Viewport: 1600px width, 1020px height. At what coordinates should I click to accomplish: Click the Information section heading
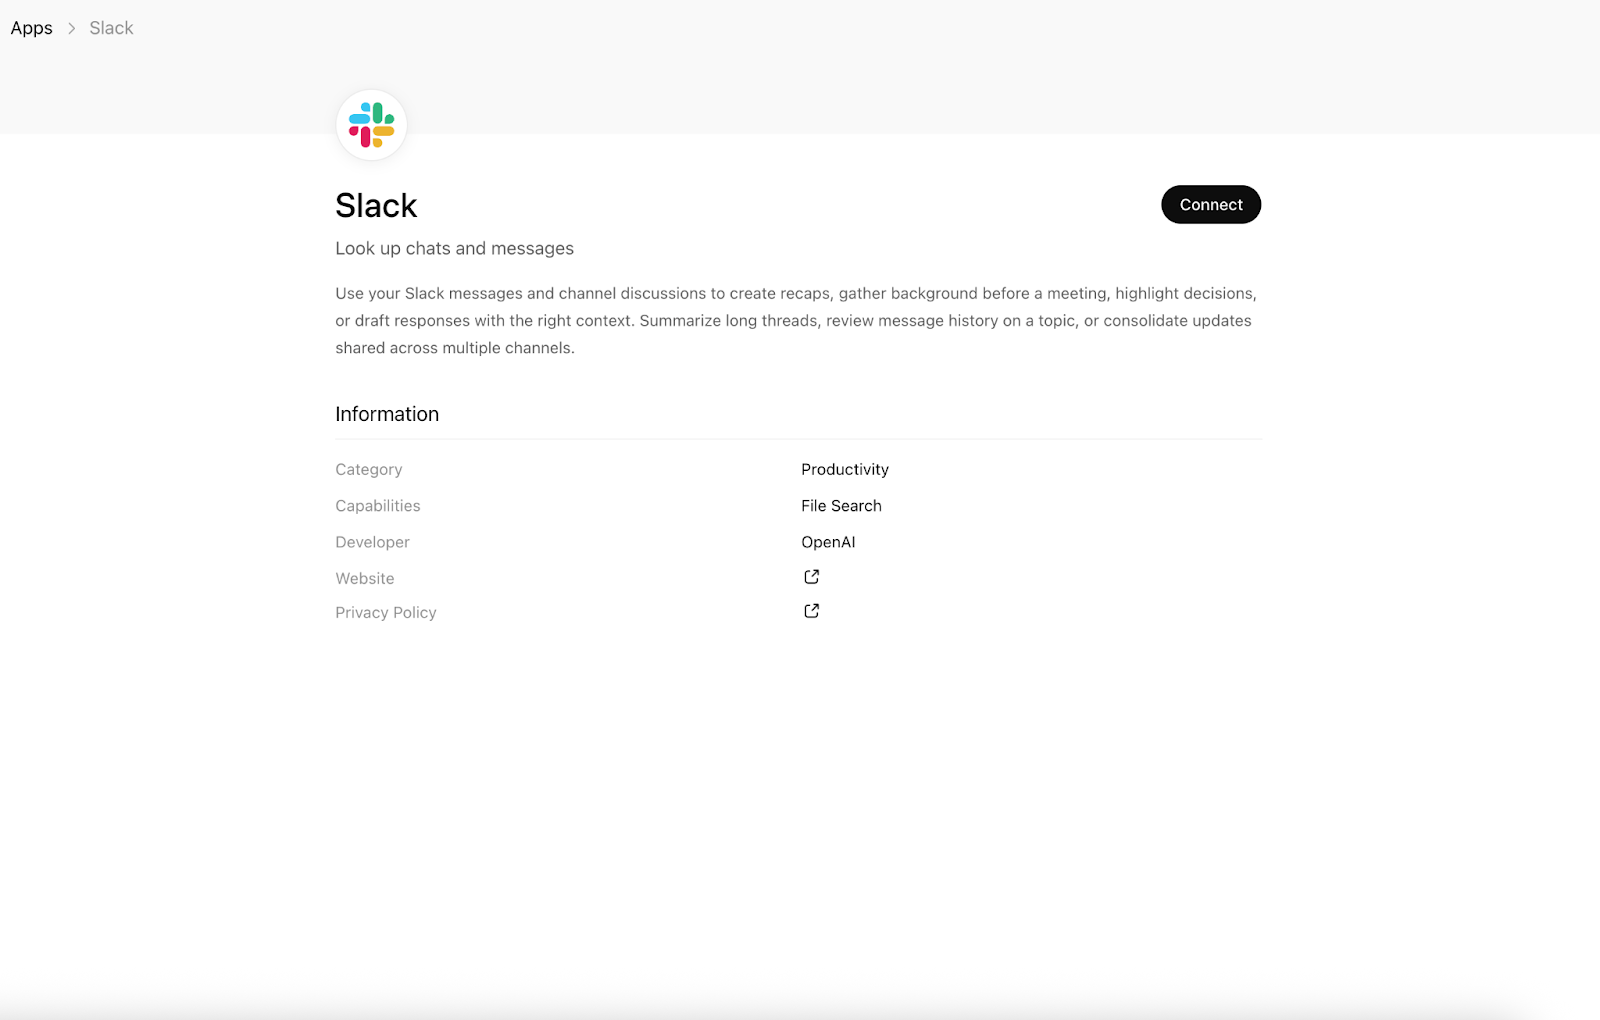coord(387,413)
